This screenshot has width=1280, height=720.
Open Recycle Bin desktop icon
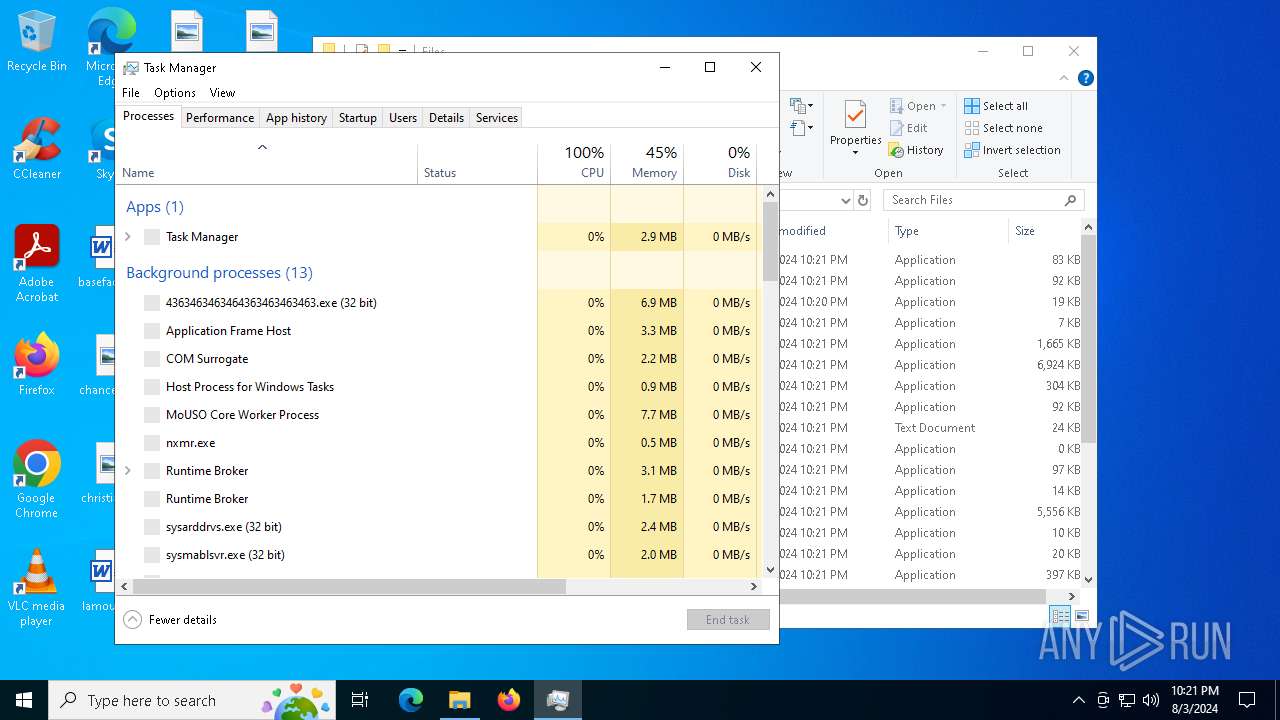[36, 41]
